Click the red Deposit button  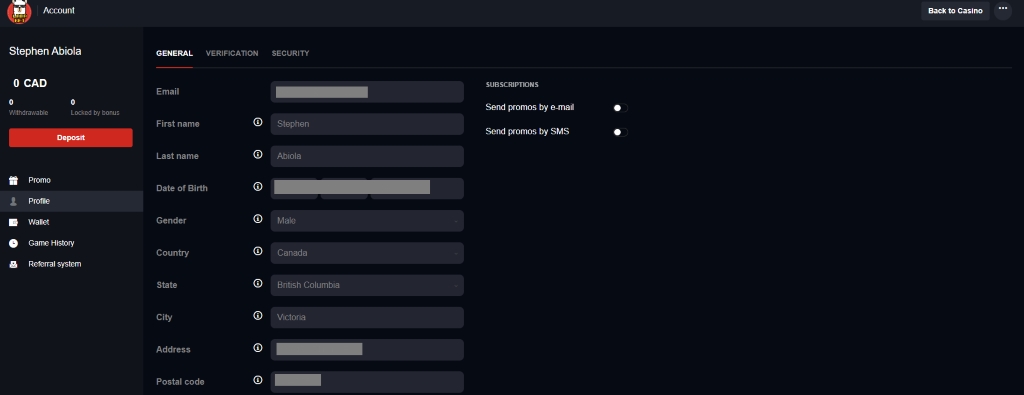tap(71, 138)
